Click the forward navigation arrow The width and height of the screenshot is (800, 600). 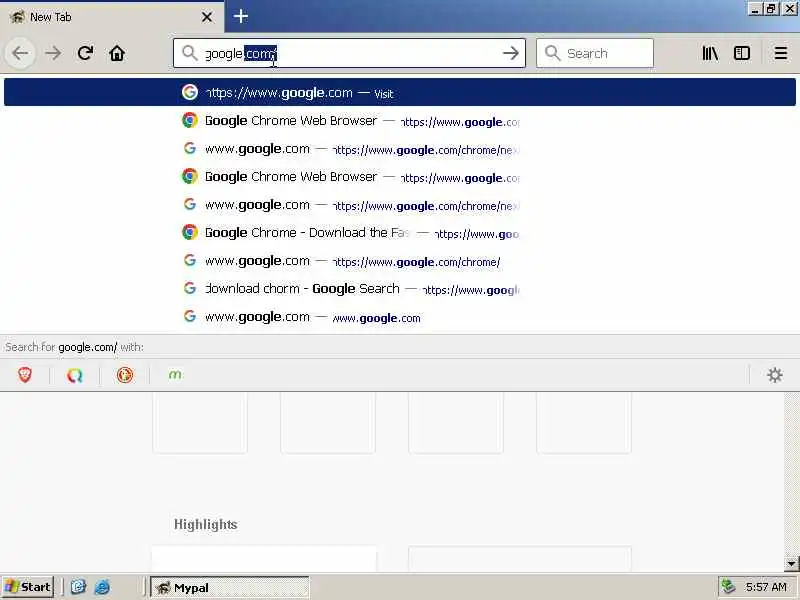53,53
